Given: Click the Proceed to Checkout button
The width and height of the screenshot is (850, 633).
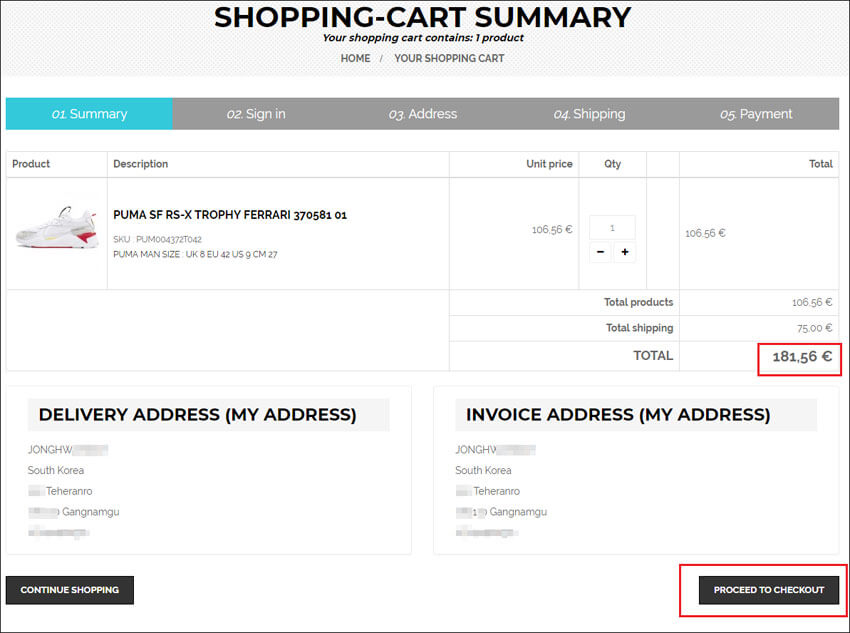Looking at the screenshot, I should coord(769,590).
